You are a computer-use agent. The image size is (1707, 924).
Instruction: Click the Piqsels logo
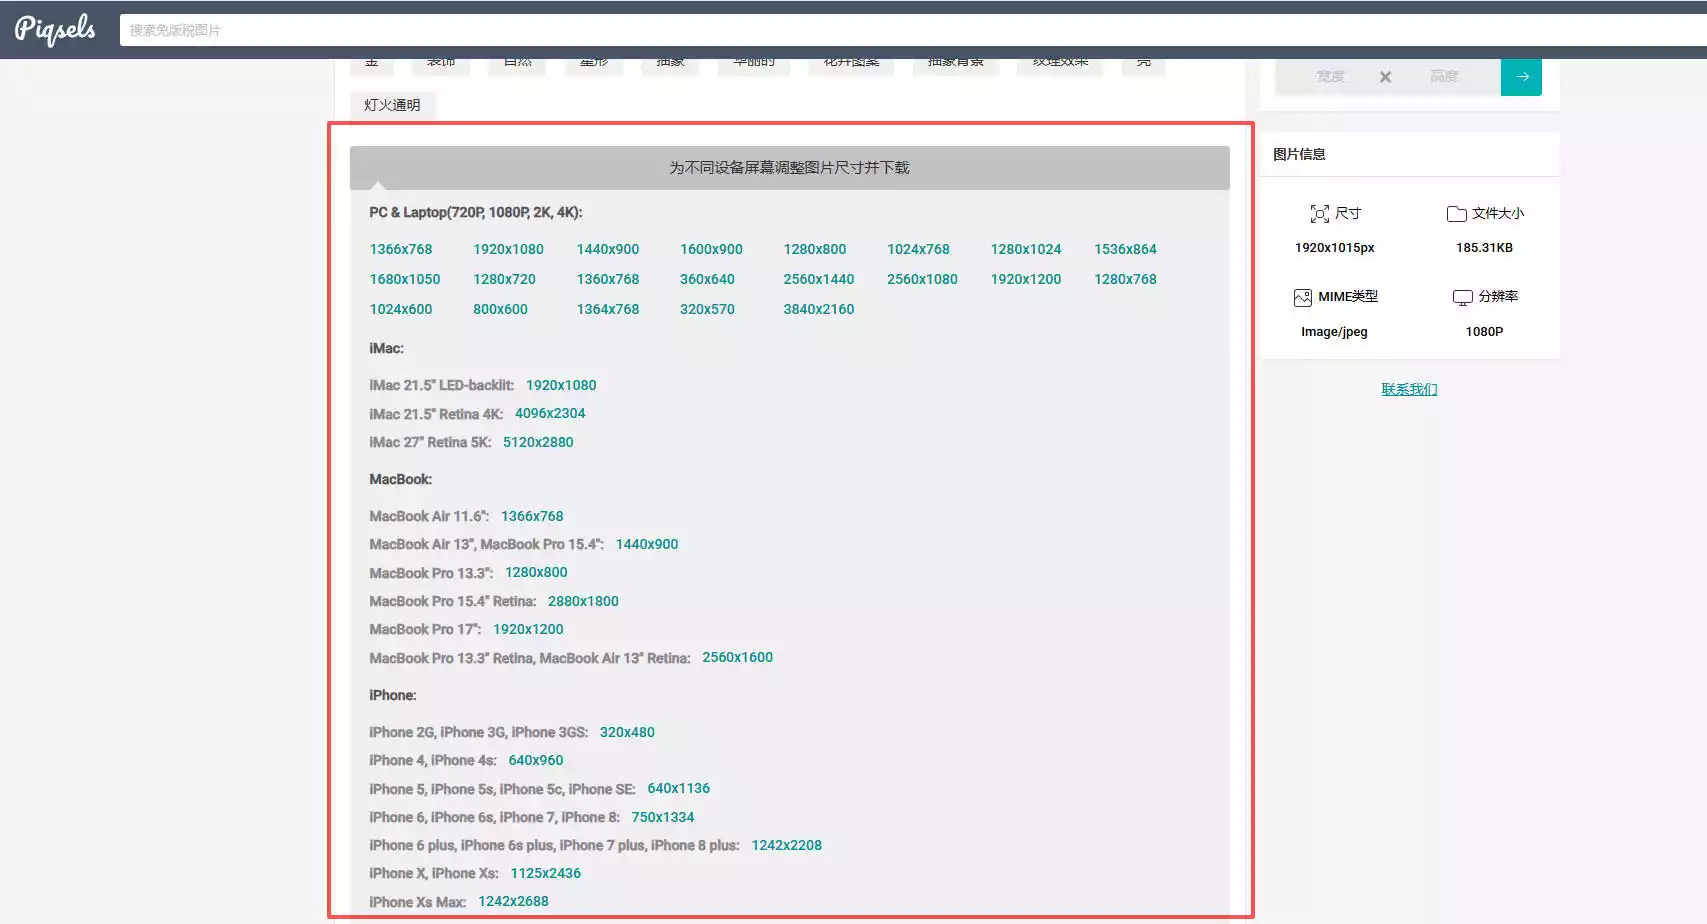[55, 29]
